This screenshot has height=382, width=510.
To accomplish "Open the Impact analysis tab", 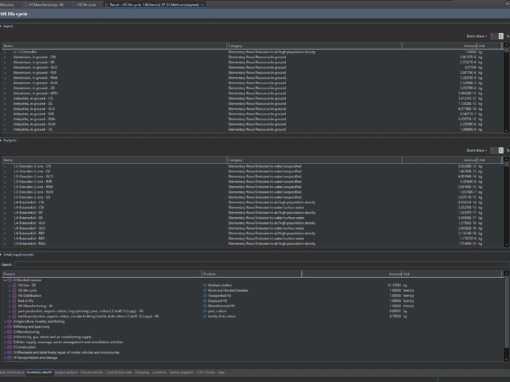I will click(66, 372).
